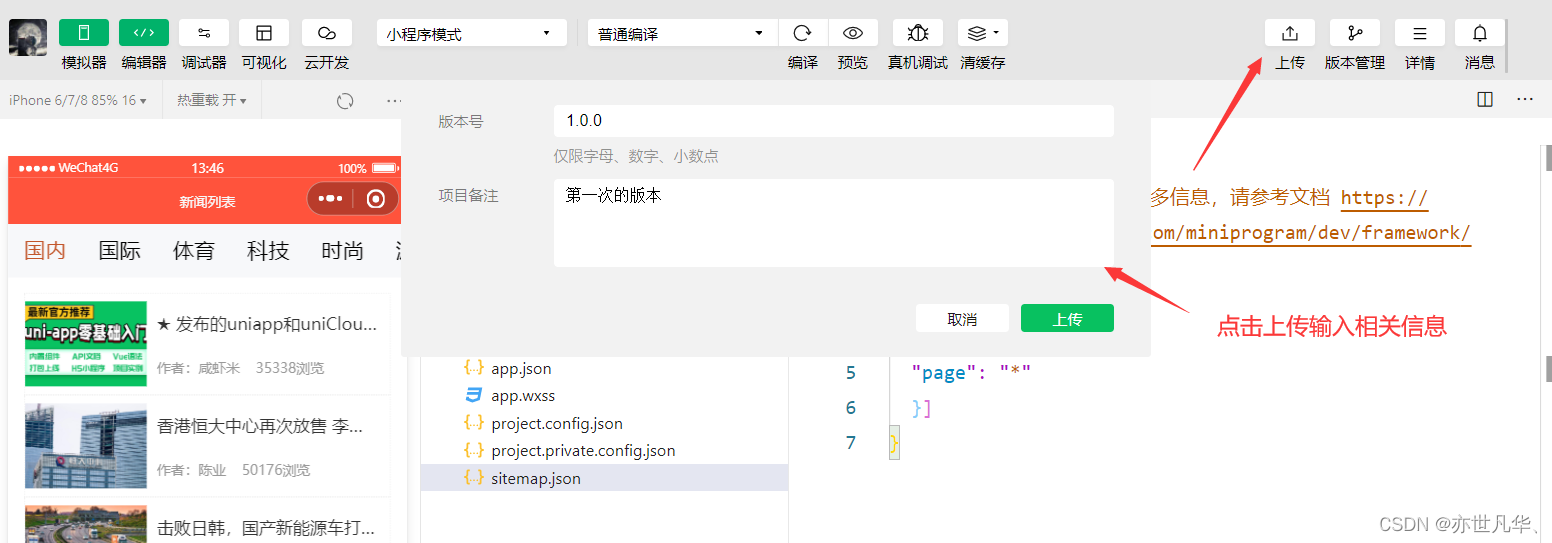Open the notifications bell icon
The height and width of the screenshot is (543, 1552).
(x=1480, y=33)
